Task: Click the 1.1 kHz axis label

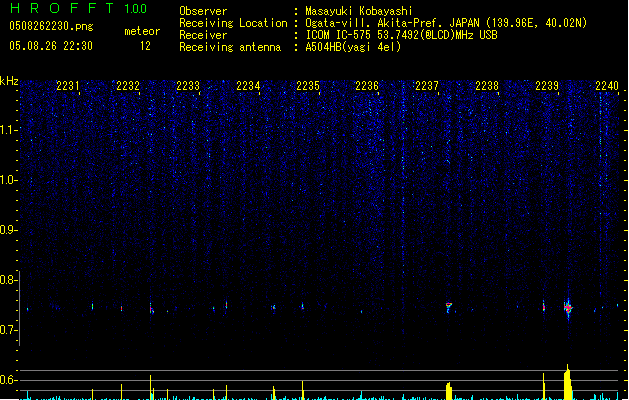Action: (8, 130)
